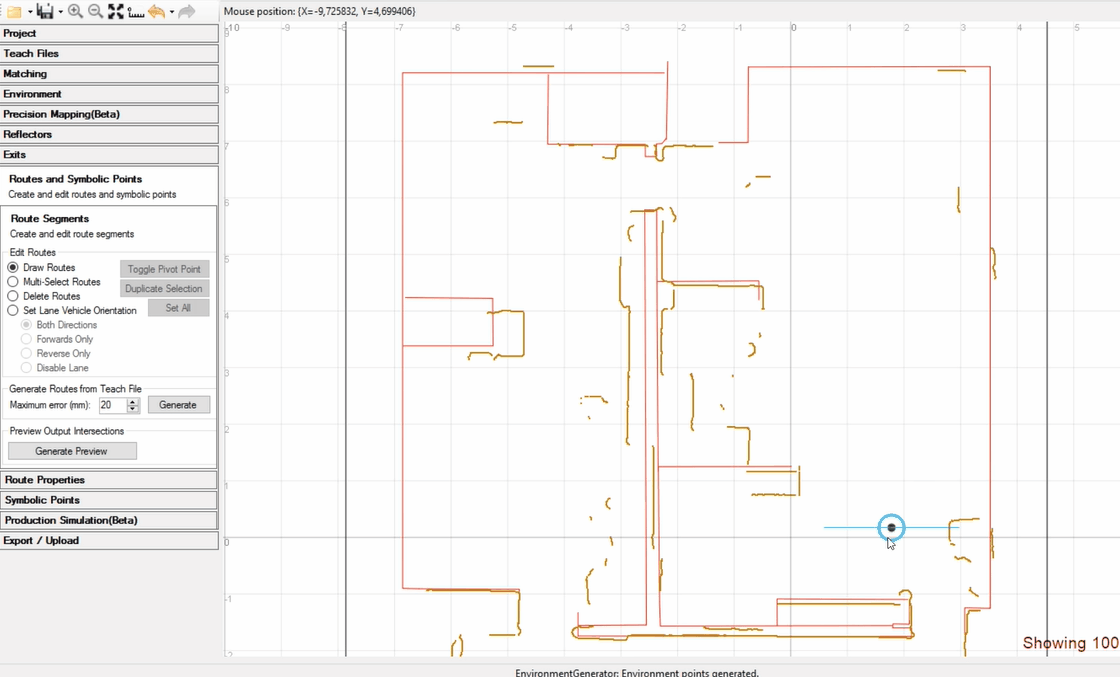Open project via the folder icon

pos(14,11)
